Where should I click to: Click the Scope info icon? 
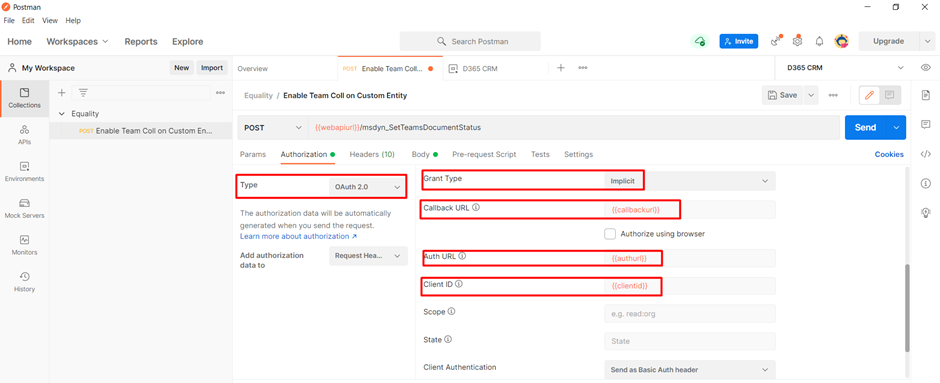coord(451,312)
